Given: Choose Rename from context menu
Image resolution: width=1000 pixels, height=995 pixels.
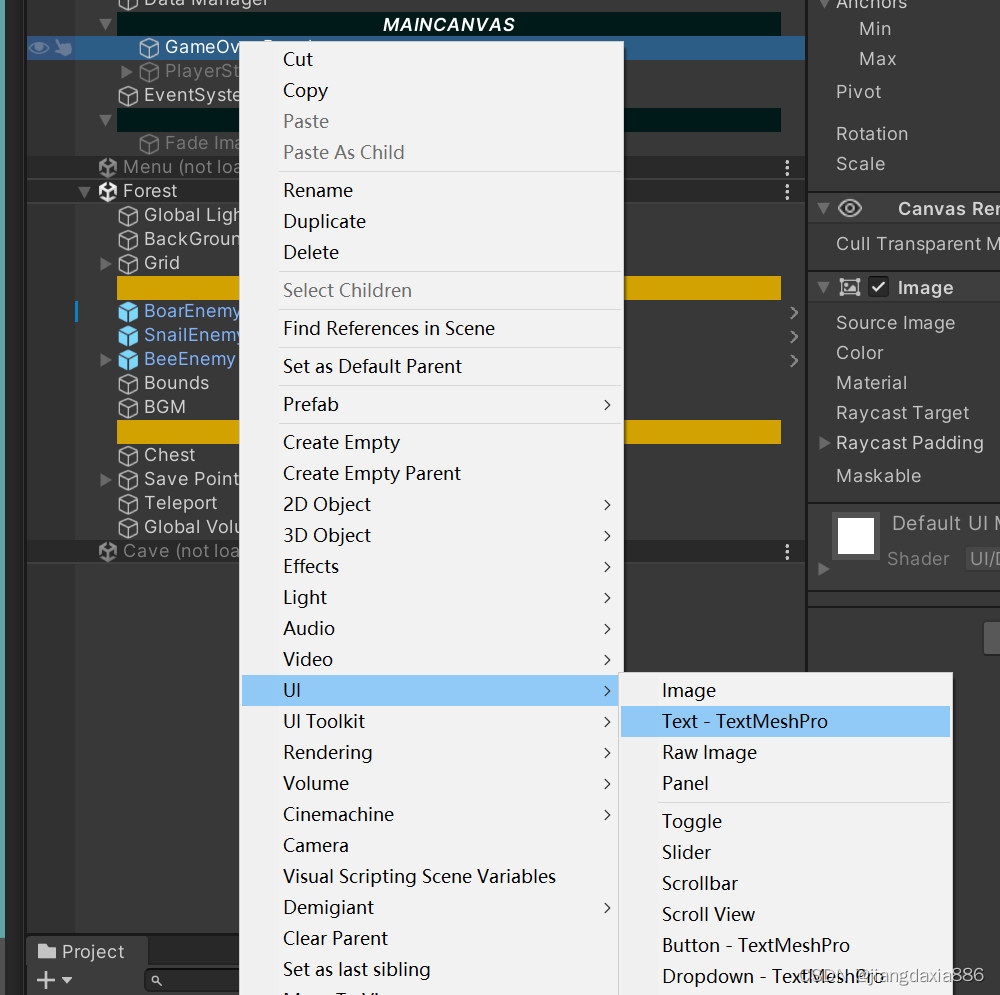Looking at the screenshot, I should (431, 191).
